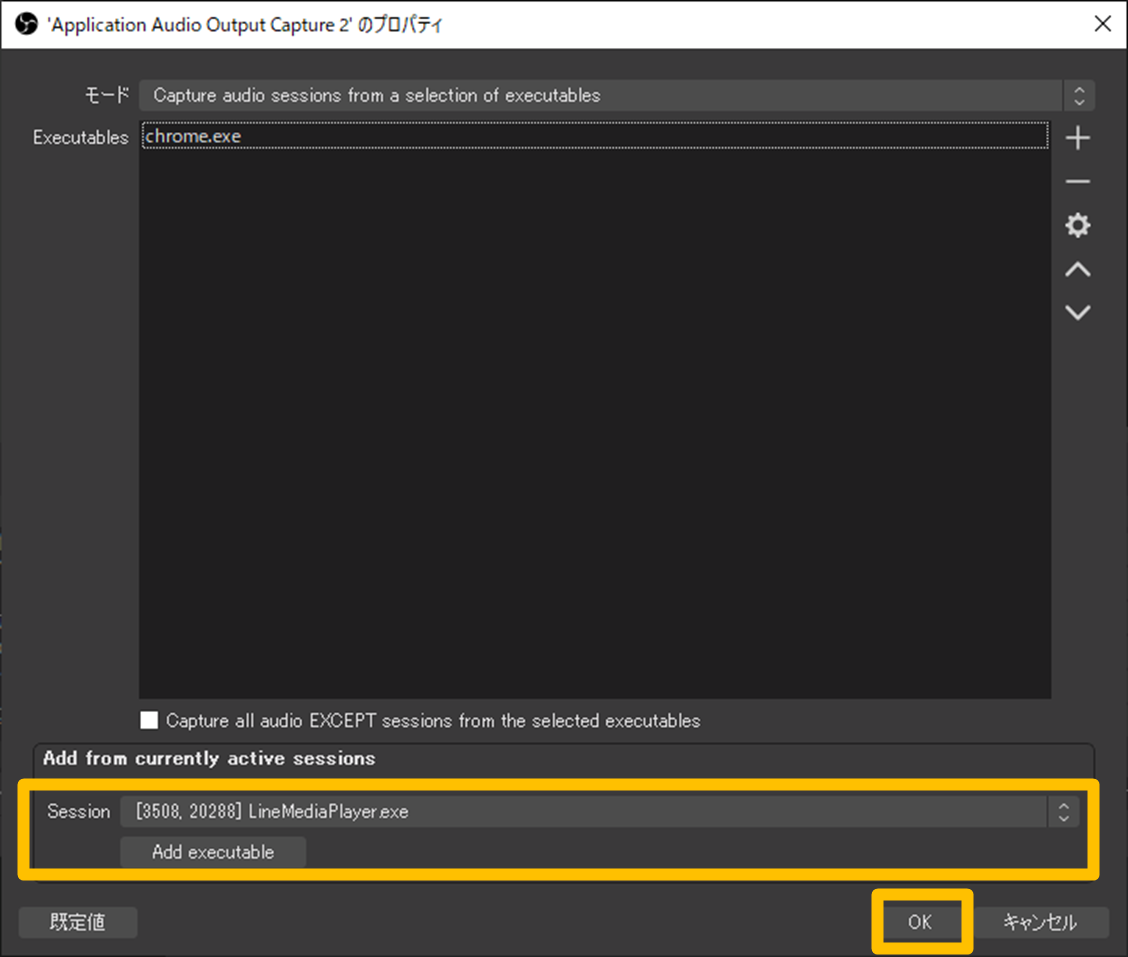Viewport: 1128px width, 957px height.
Task: Click the Mode field's stepper arrows
Action: click(x=1080, y=95)
